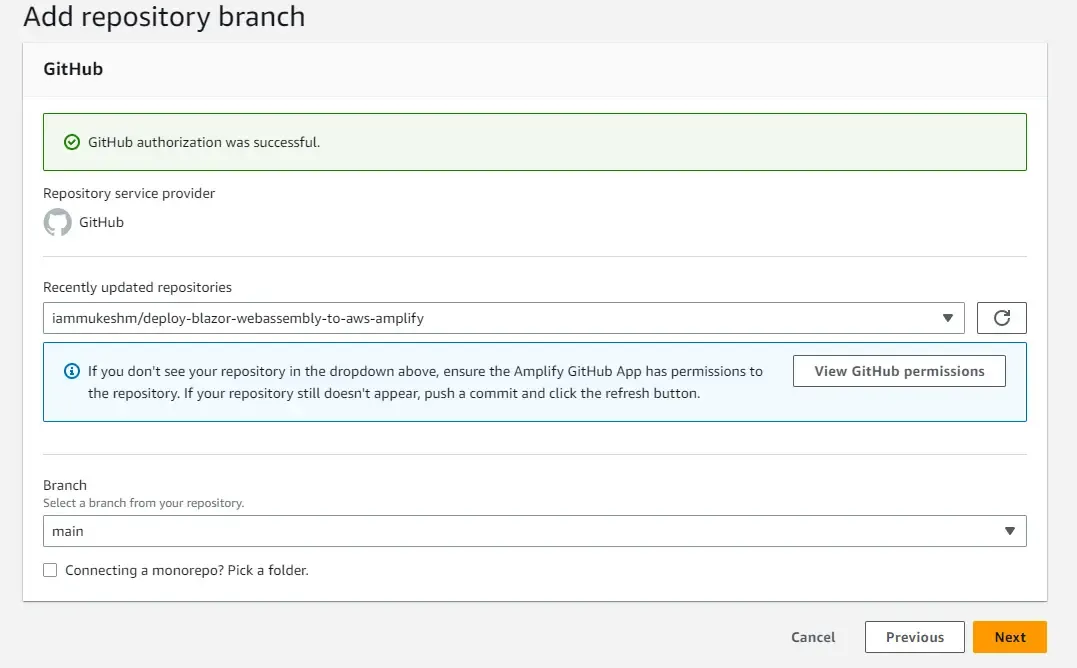Click the dropdown caret on the branch selector
This screenshot has width=1077, height=668.
(x=1009, y=531)
